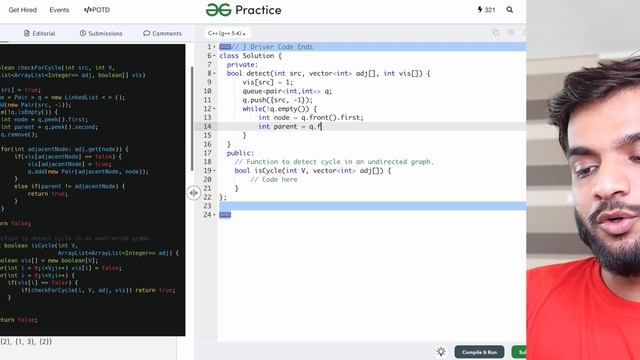This screenshot has width=640, height=360.
Task: Collapse the isCycle function fold at line 19
Action: pyautogui.click(x=214, y=171)
